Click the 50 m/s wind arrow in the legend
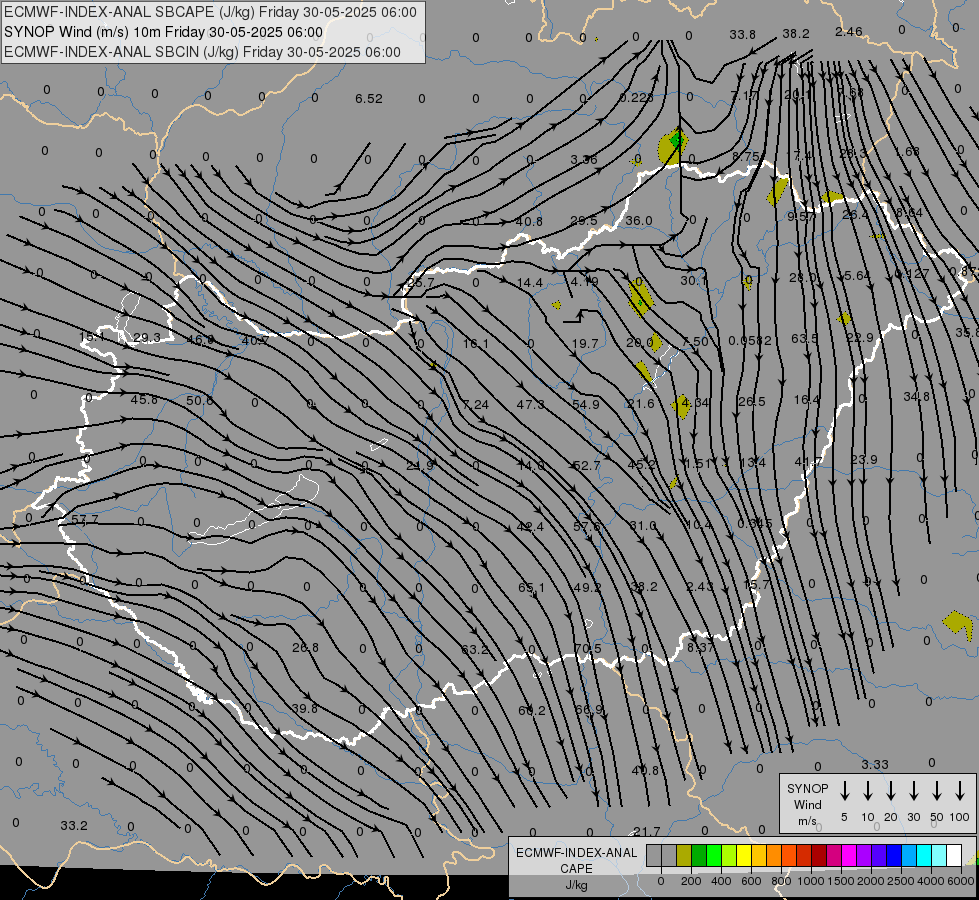This screenshot has height=900, width=979. [937, 791]
